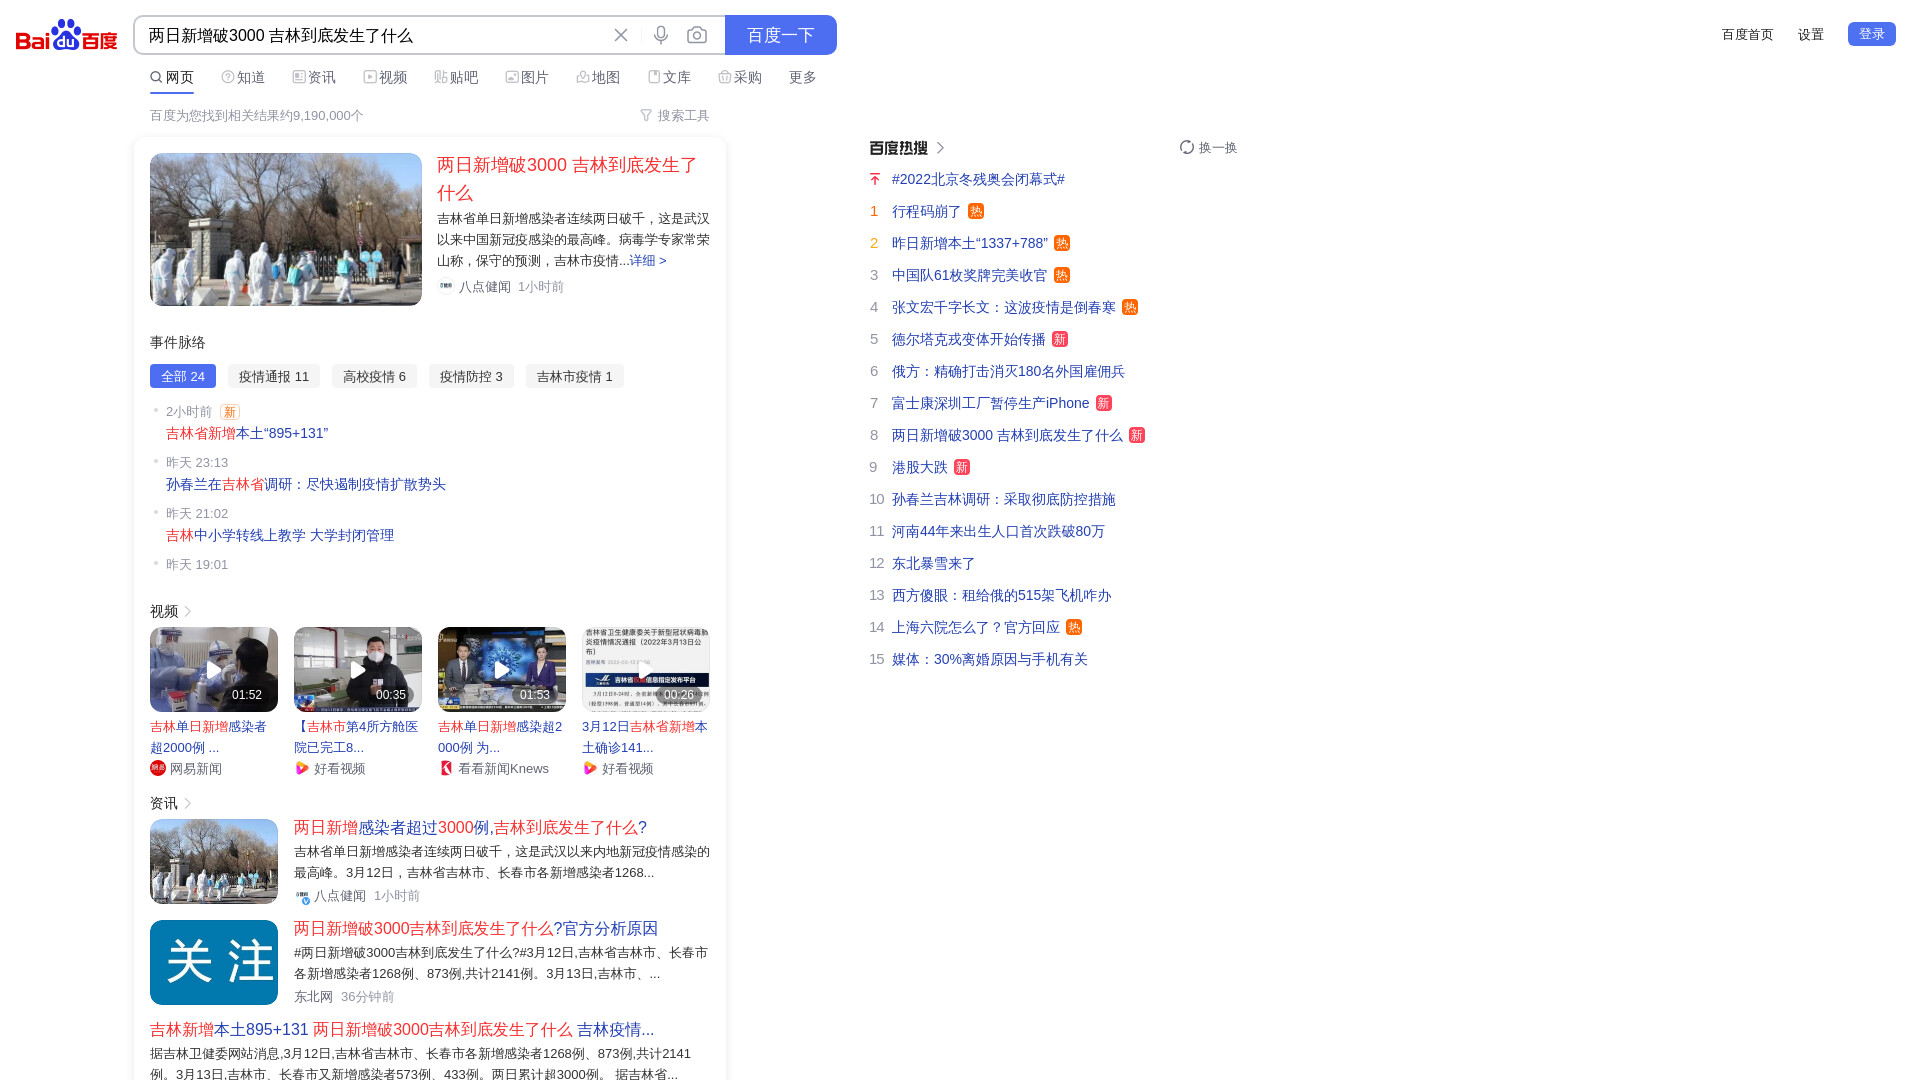Click 八点健闻 source icon in top result
1920x1080 pixels.
446,286
